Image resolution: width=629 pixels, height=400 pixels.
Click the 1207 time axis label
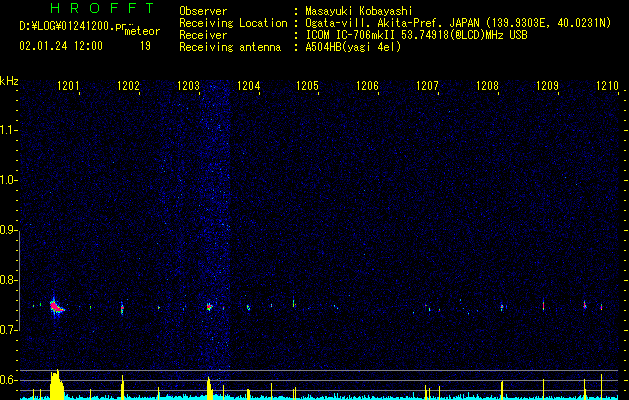(x=427, y=85)
